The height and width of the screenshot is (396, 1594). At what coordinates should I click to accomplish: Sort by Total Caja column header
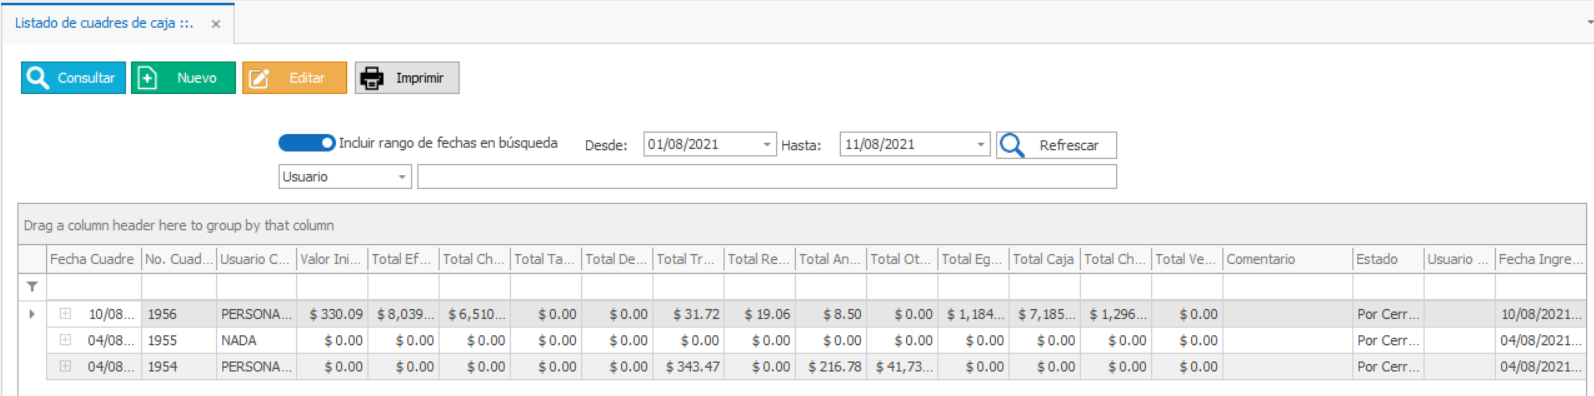pyautogui.click(x=1045, y=259)
